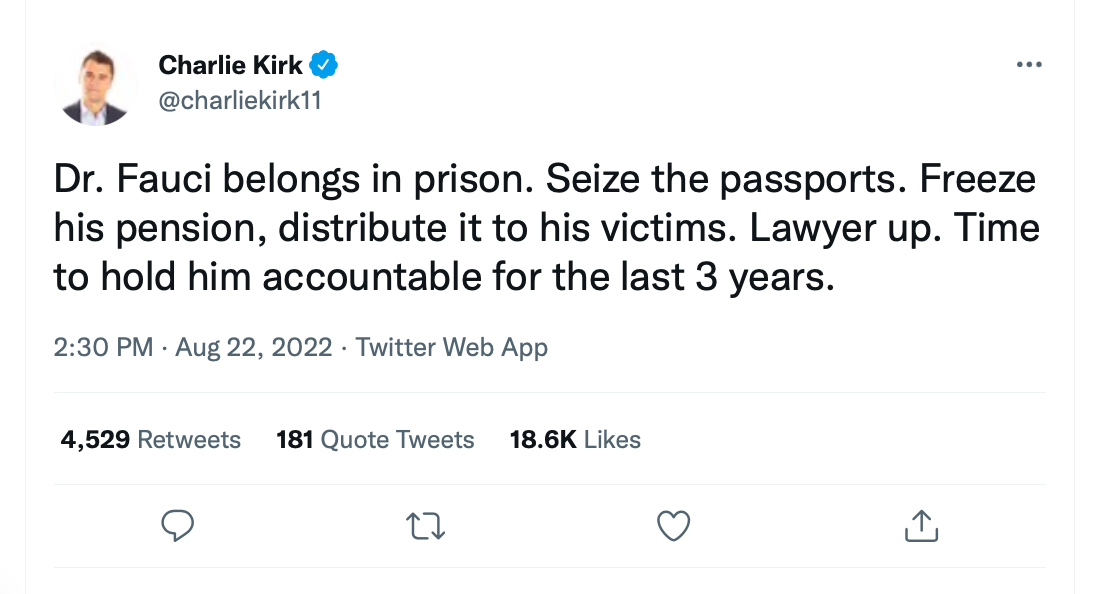Visit the @charliekirk11 handle link
The height and width of the screenshot is (594, 1100).
click(x=240, y=101)
